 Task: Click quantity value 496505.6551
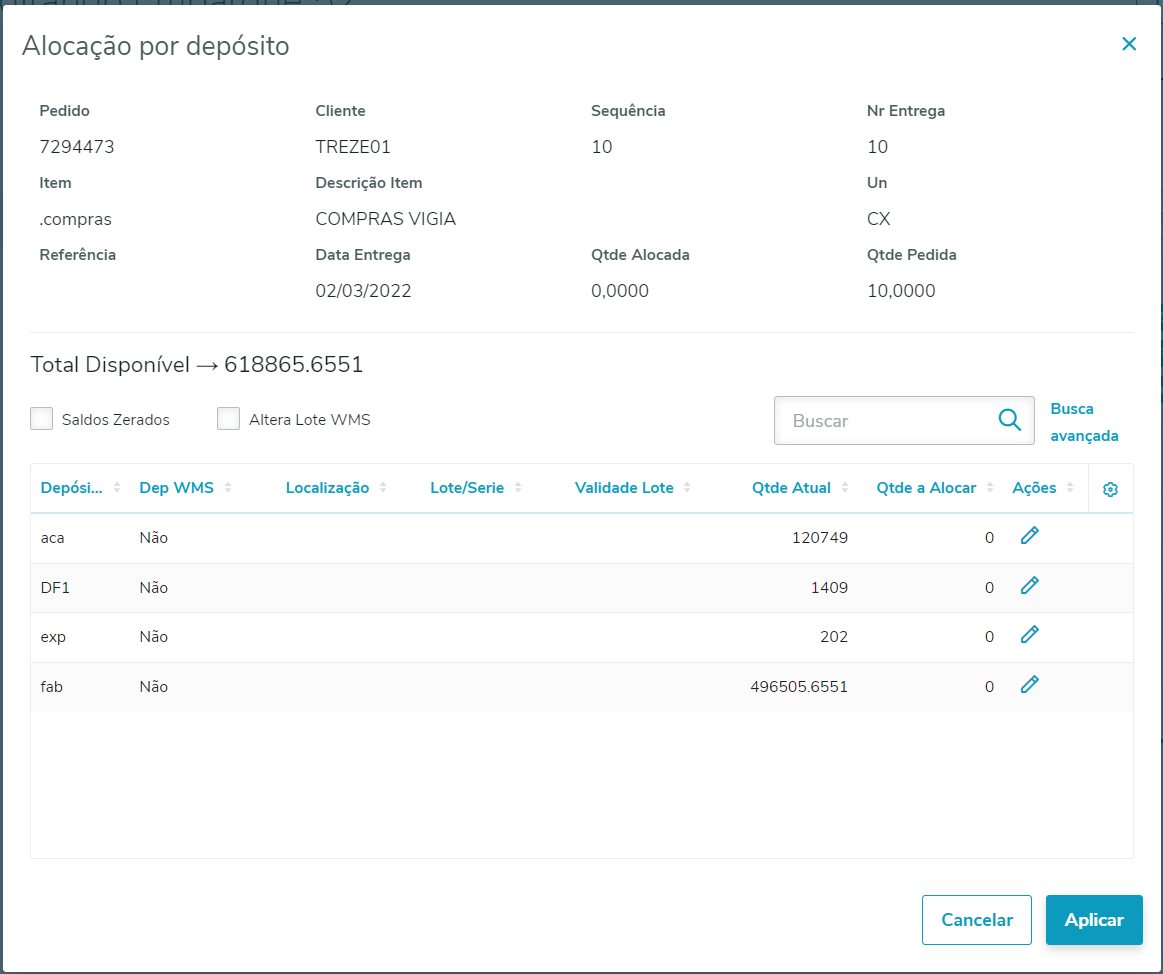click(x=799, y=687)
